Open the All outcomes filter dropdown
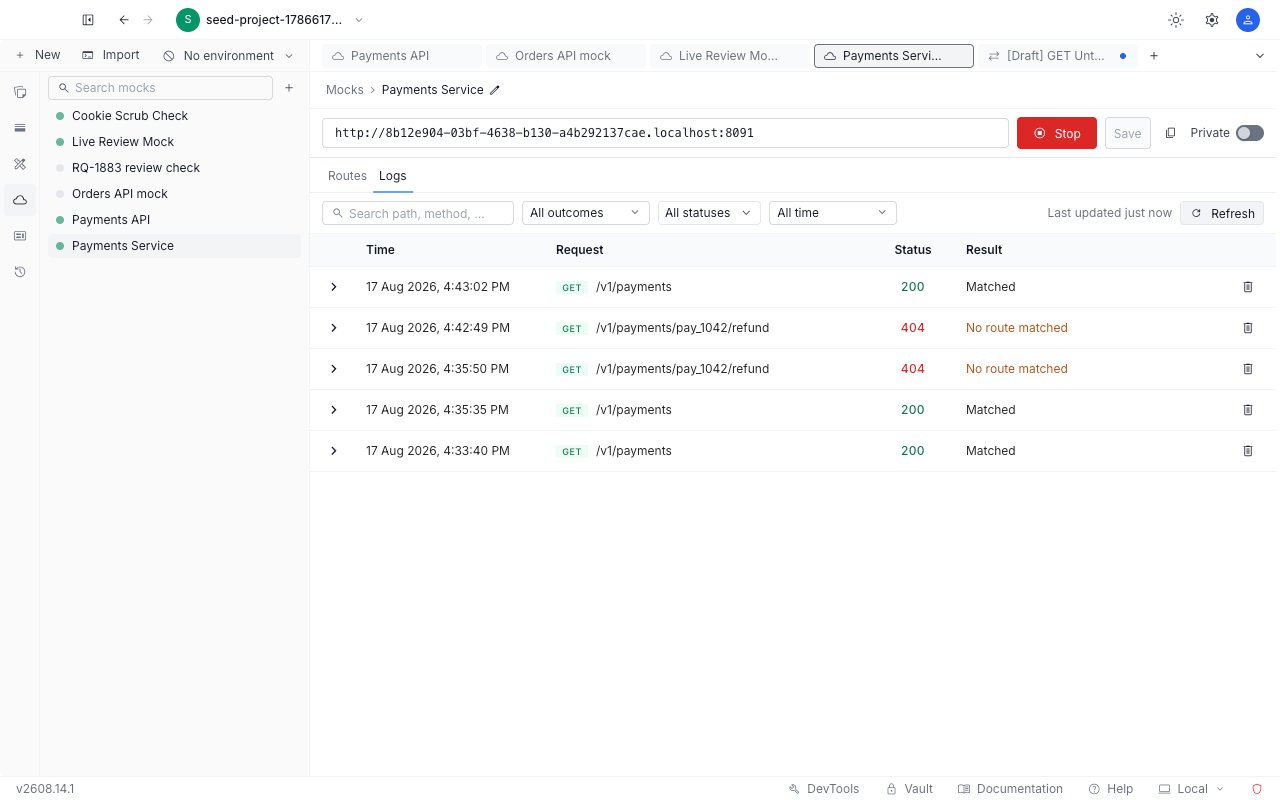 pos(586,213)
